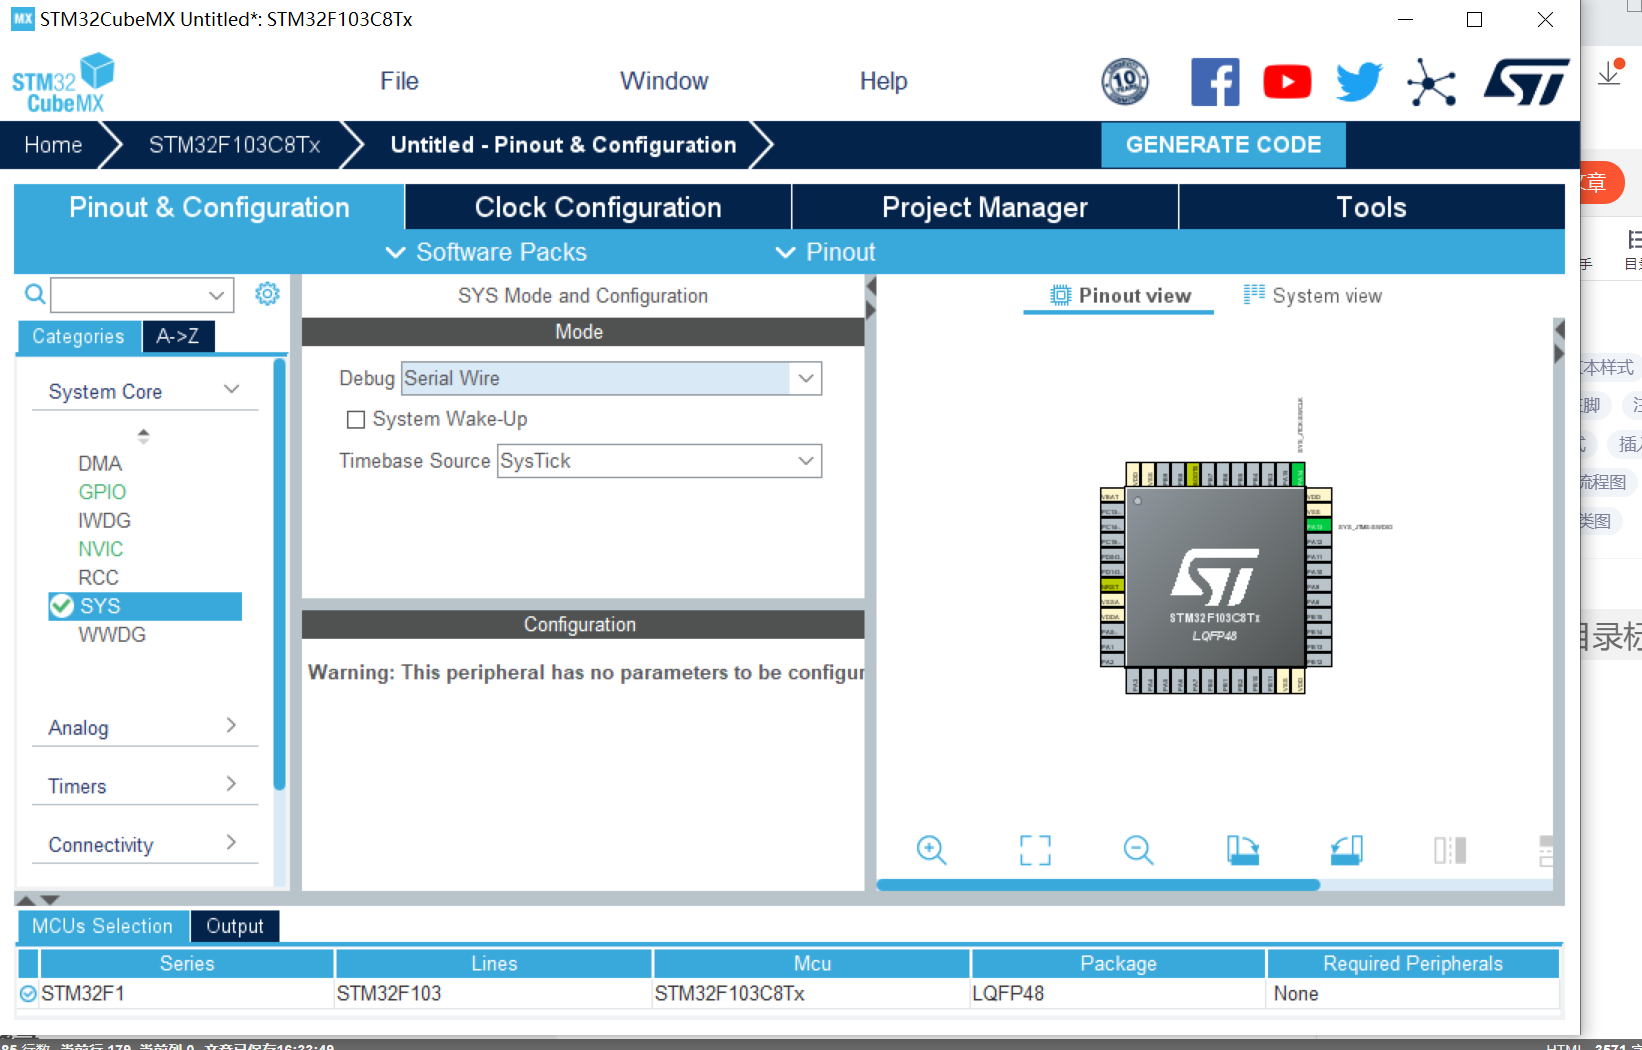
Task: Enable the System Wake-Up checkbox
Action: pos(356,419)
